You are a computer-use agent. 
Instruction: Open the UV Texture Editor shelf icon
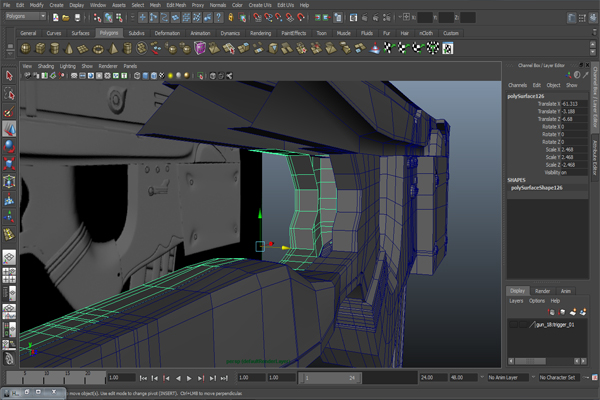(448, 49)
